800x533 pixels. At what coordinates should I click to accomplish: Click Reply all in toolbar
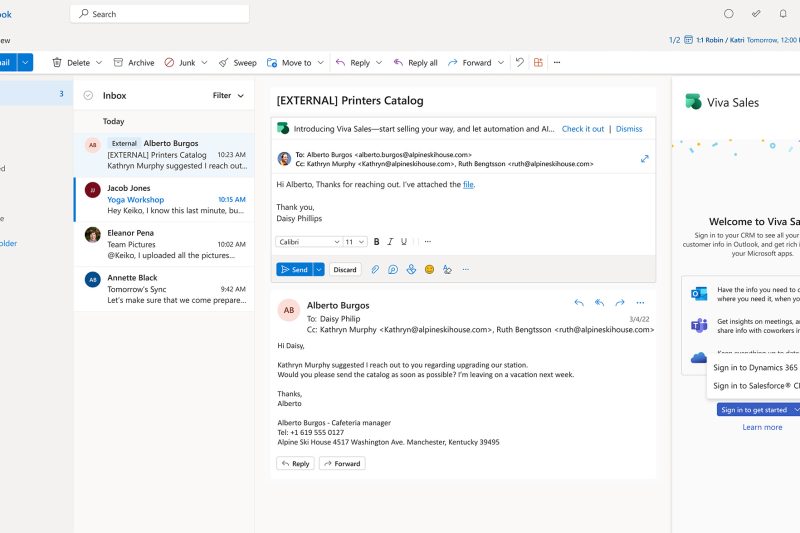415,63
